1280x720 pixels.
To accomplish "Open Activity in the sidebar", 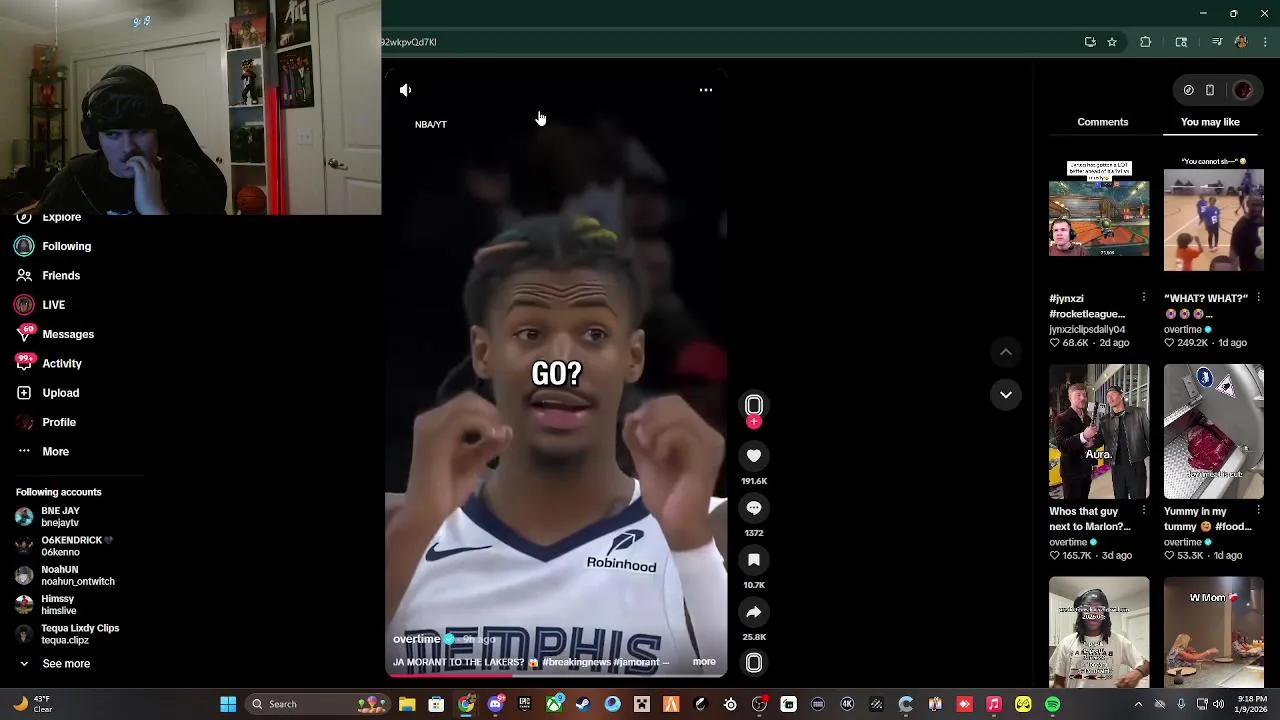I will tap(49, 363).
